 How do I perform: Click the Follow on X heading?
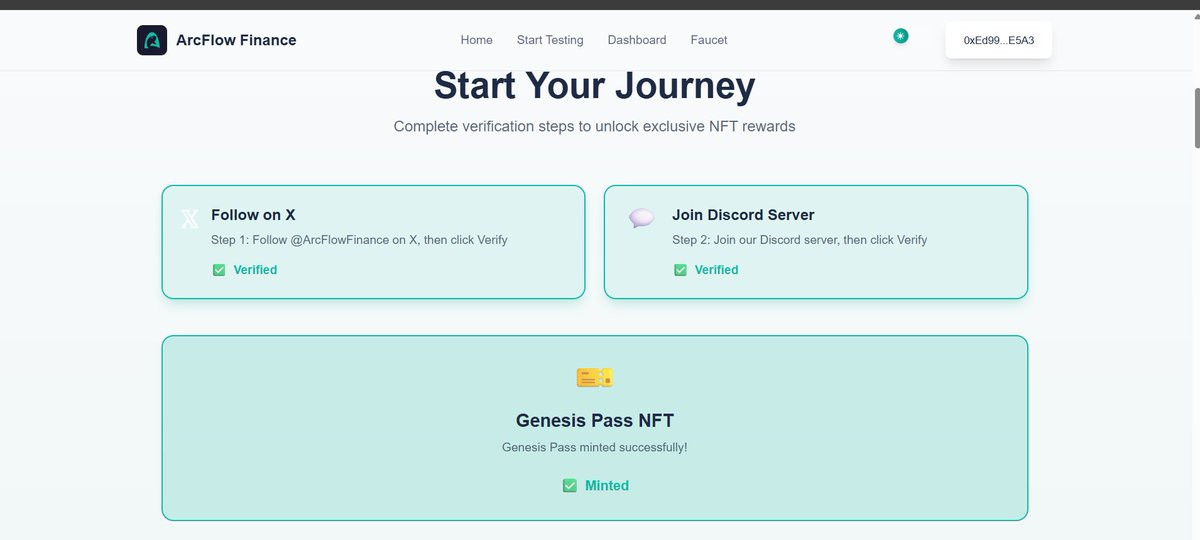point(253,215)
